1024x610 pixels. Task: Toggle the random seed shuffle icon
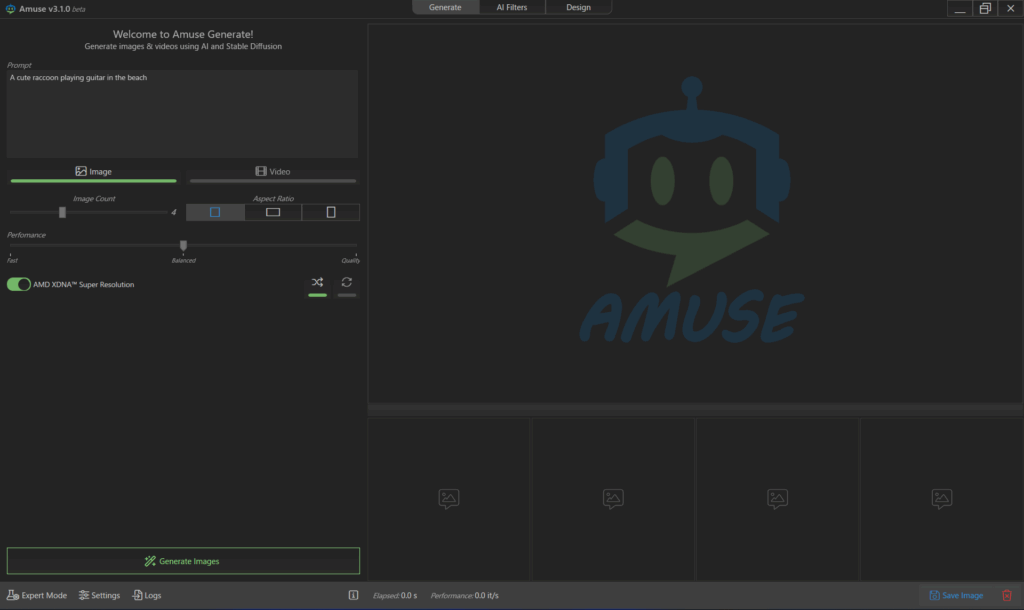point(317,284)
